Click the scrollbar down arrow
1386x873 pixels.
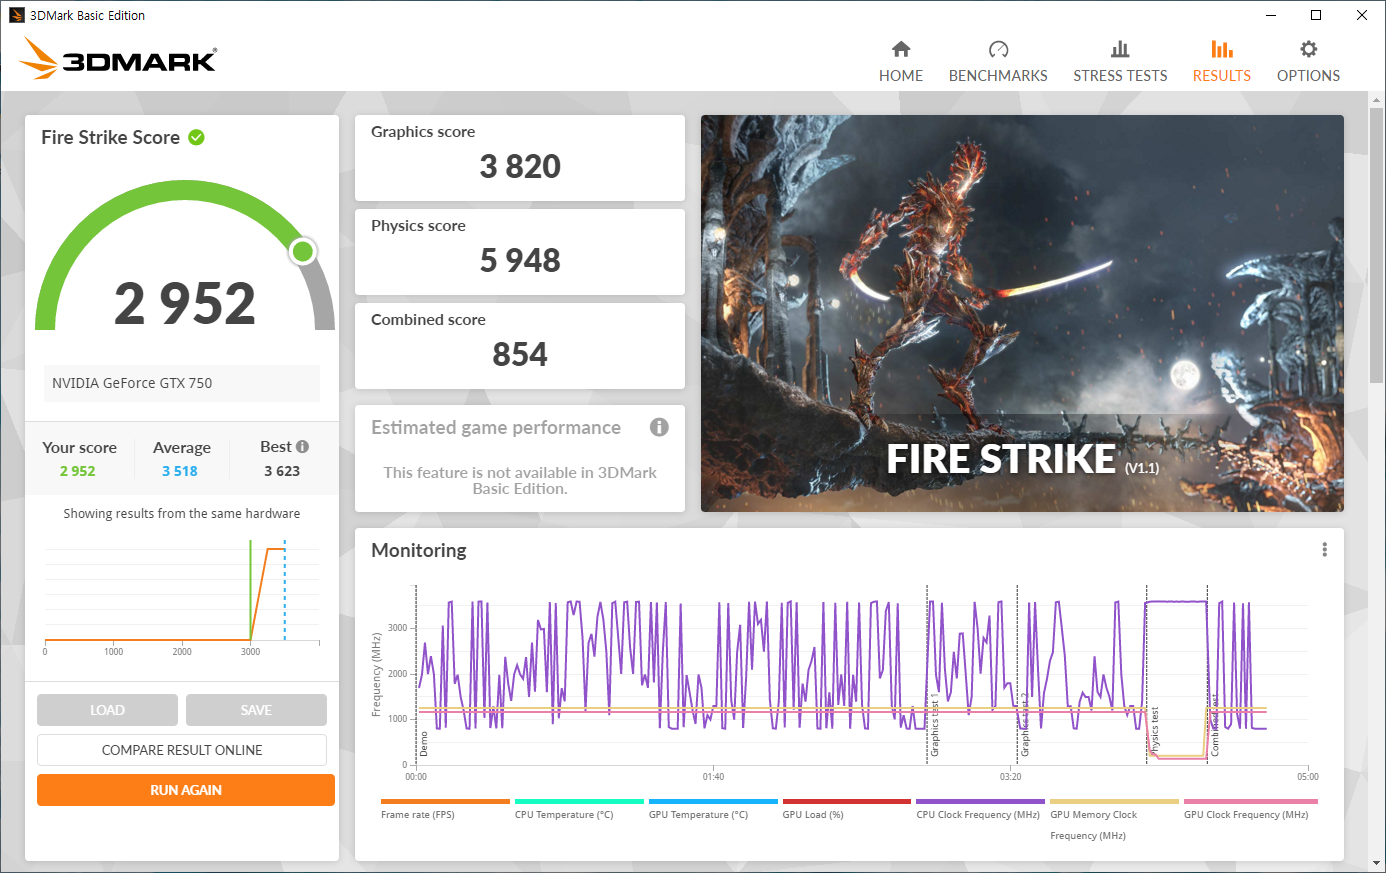[1376, 862]
